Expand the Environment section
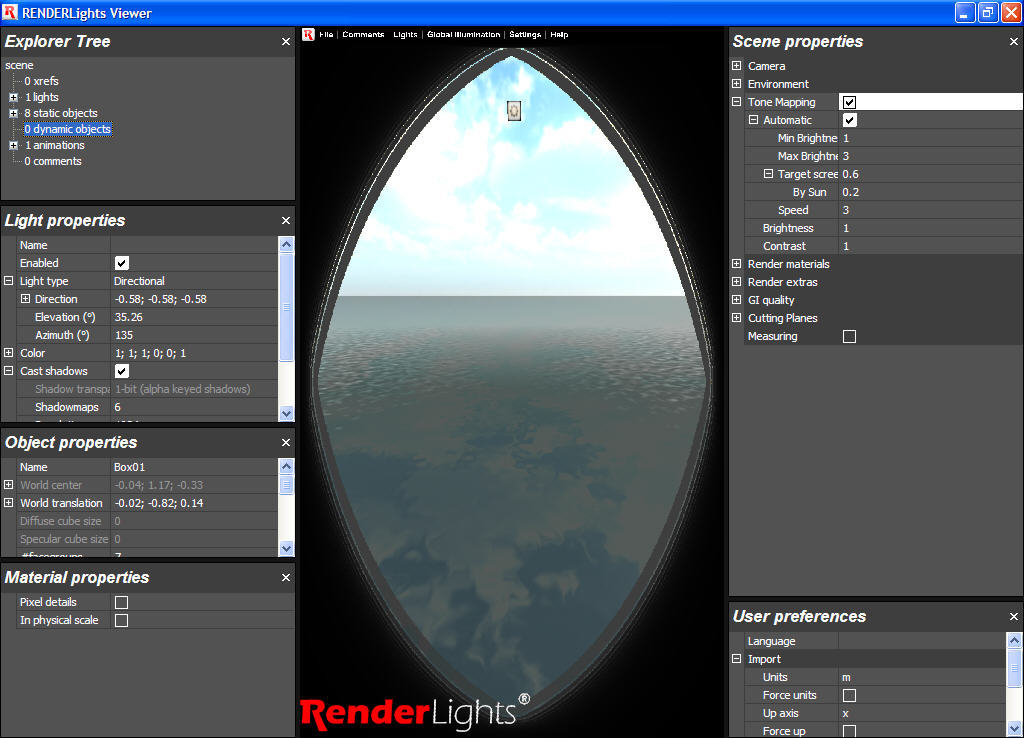 pos(737,84)
